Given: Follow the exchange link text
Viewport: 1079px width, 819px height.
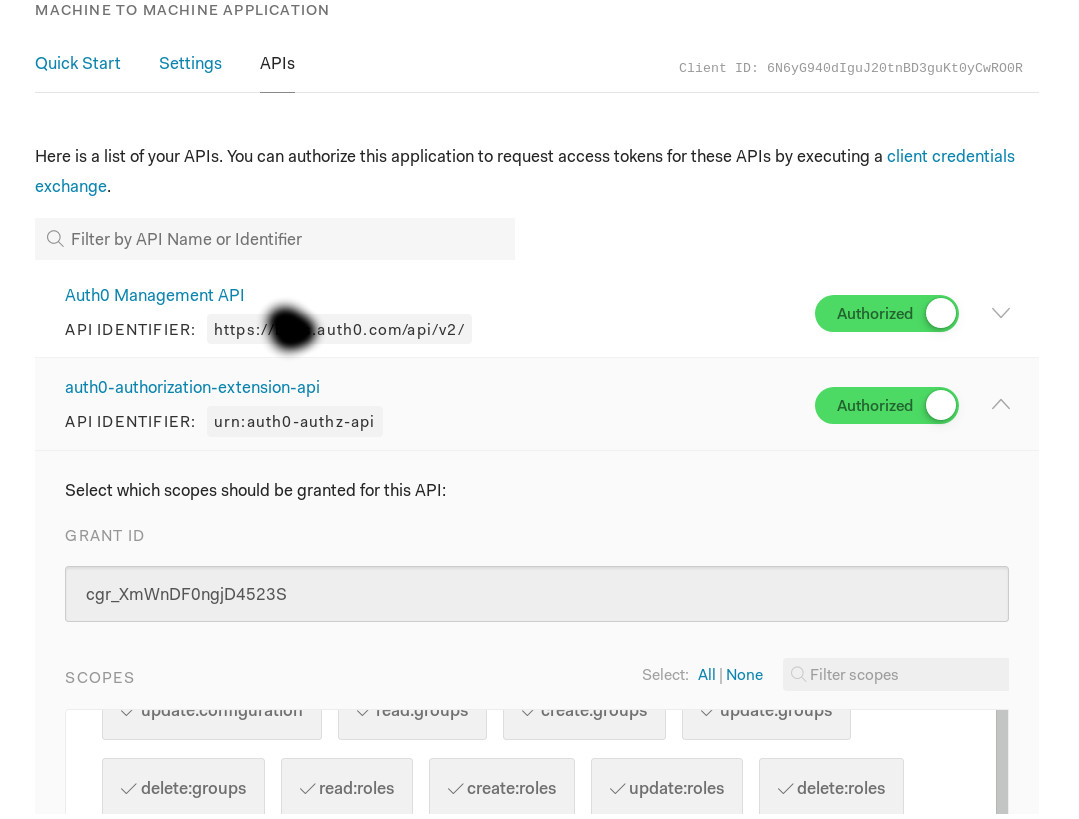Looking at the screenshot, I should pyautogui.click(x=71, y=187).
